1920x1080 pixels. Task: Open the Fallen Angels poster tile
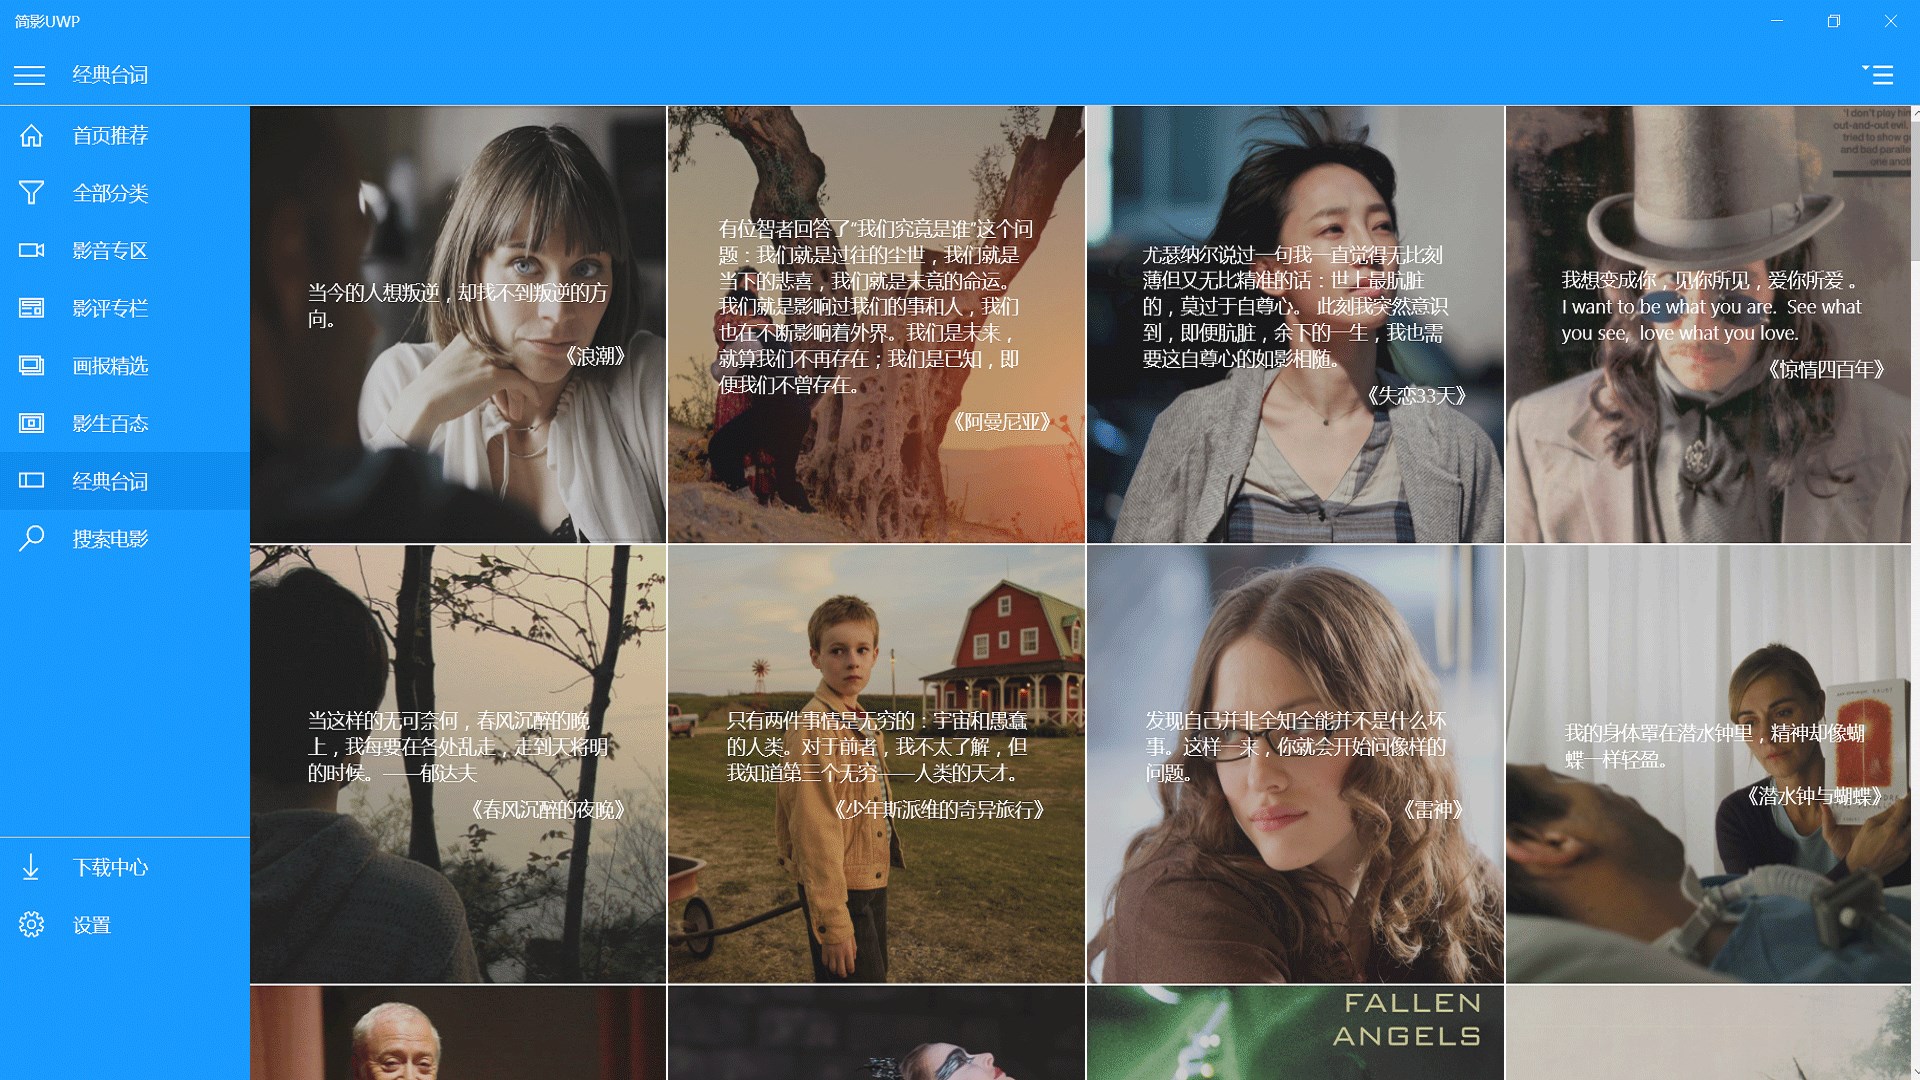[1295, 1032]
